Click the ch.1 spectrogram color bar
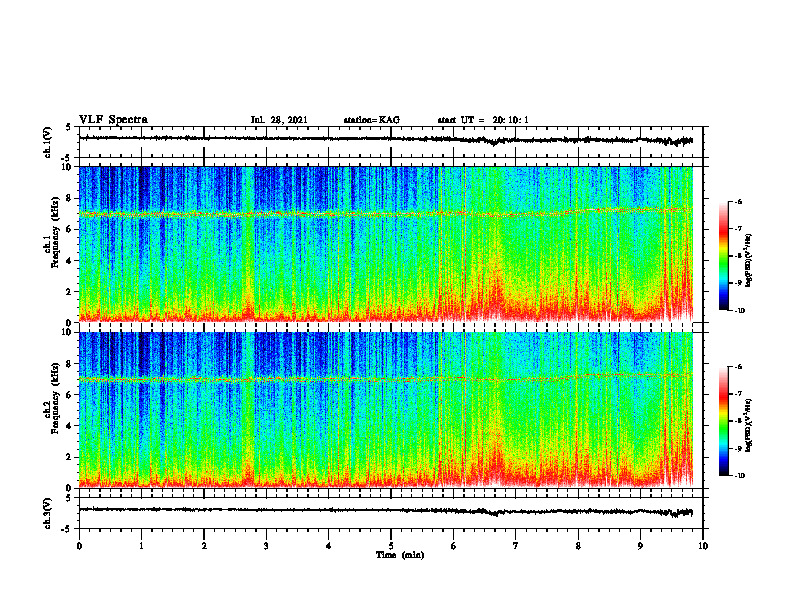Image resolution: width=792 pixels, height=612 pixels. click(723, 256)
